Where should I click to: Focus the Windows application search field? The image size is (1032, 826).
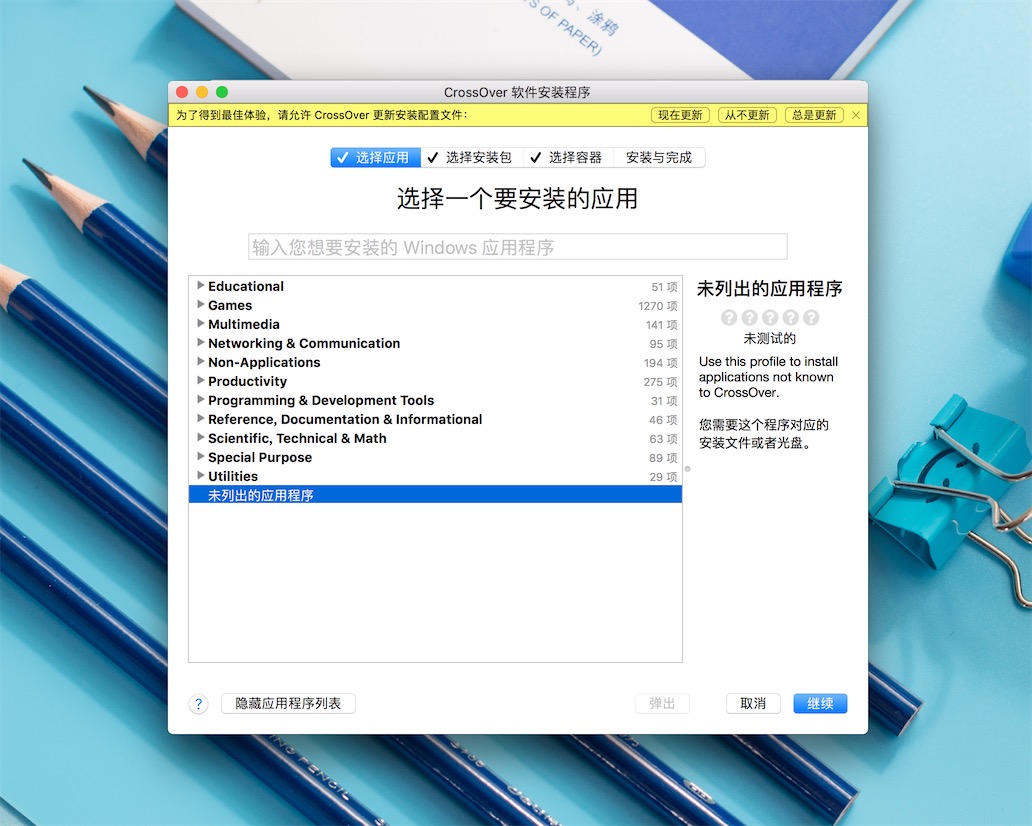click(x=517, y=247)
